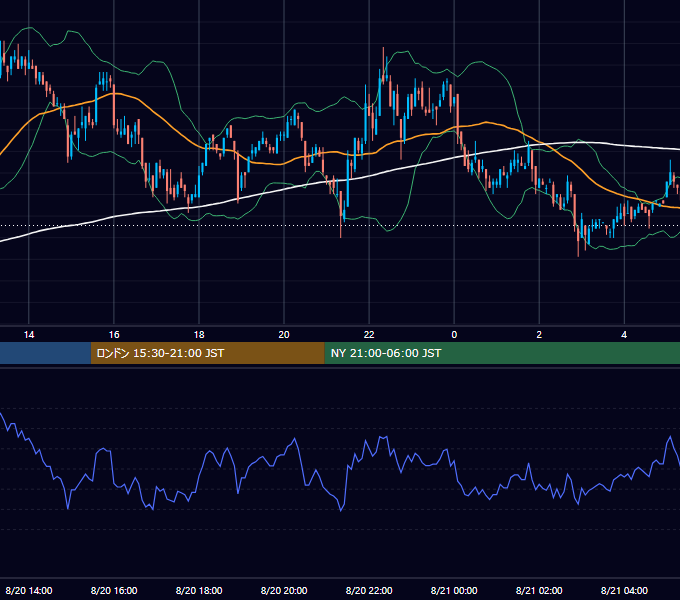
Task: Click the 8/20 22:00 time label
Action: [x=369, y=590]
